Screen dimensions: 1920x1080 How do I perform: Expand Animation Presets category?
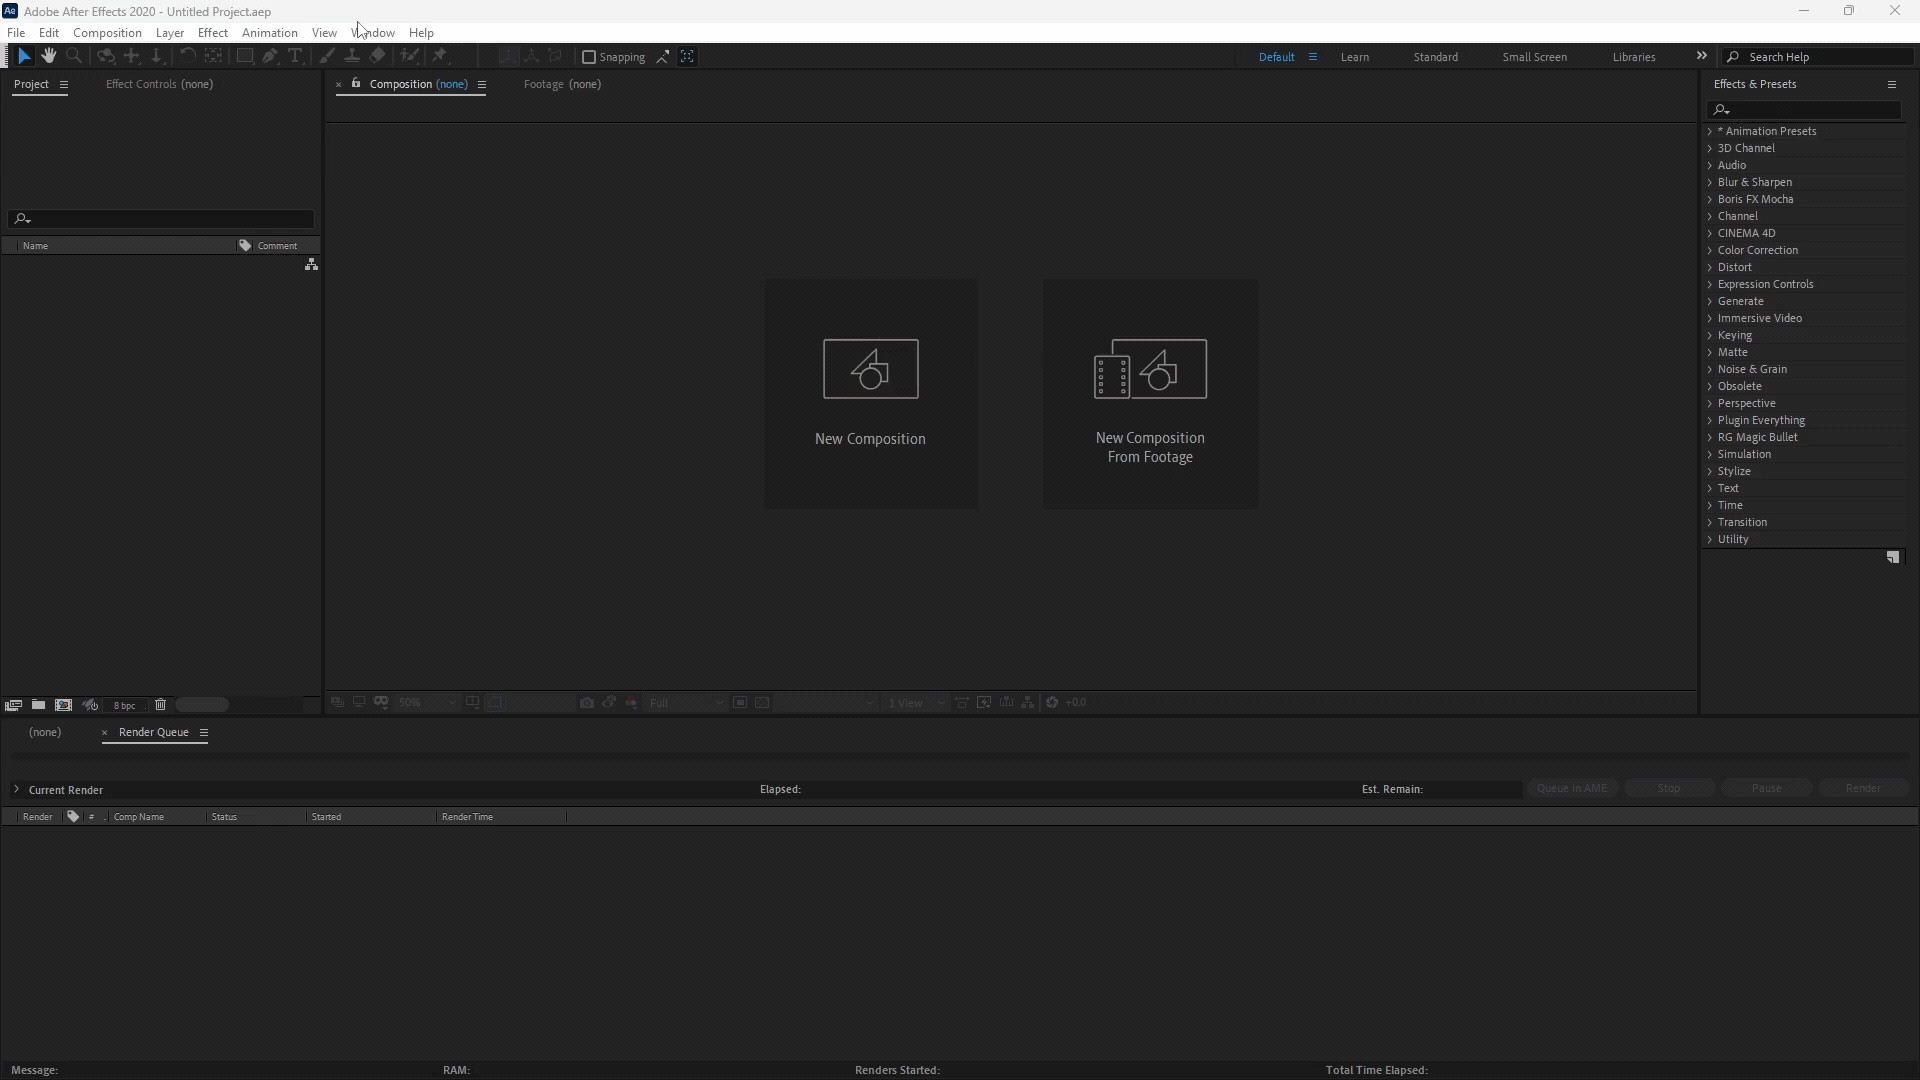(1710, 131)
